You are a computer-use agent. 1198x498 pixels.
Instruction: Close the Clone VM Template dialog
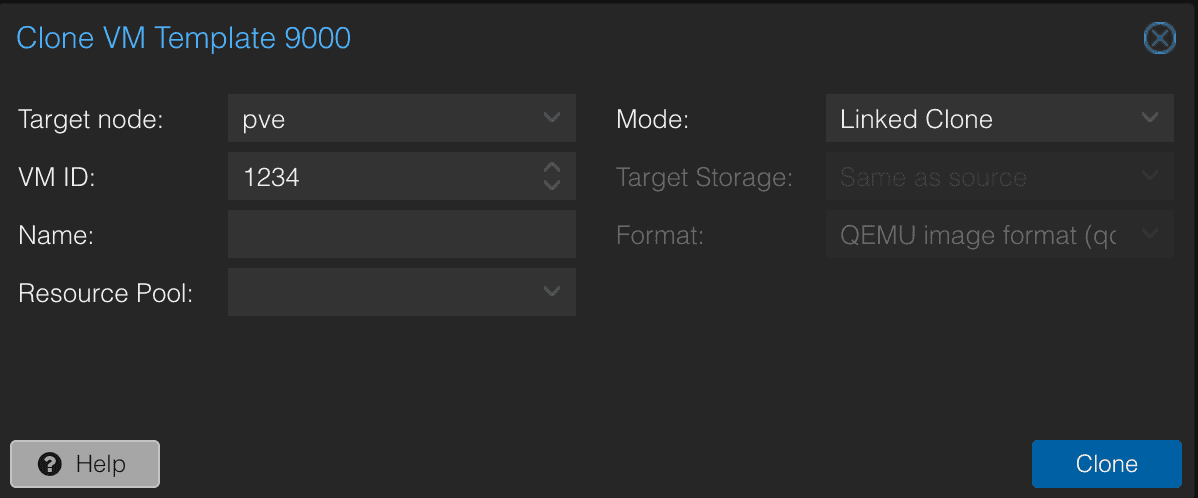click(1159, 39)
